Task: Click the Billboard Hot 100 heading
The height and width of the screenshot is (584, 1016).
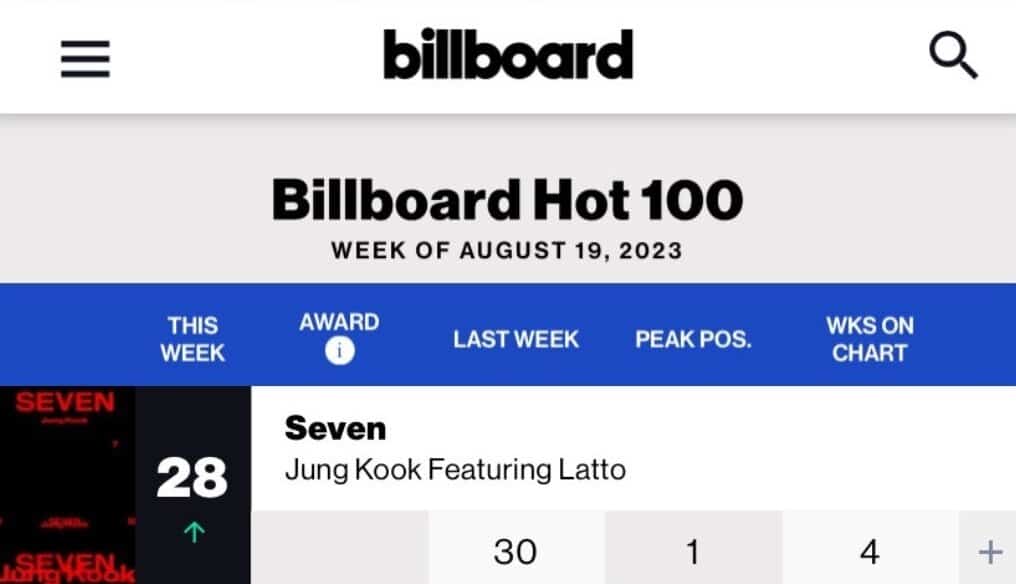Action: click(507, 200)
